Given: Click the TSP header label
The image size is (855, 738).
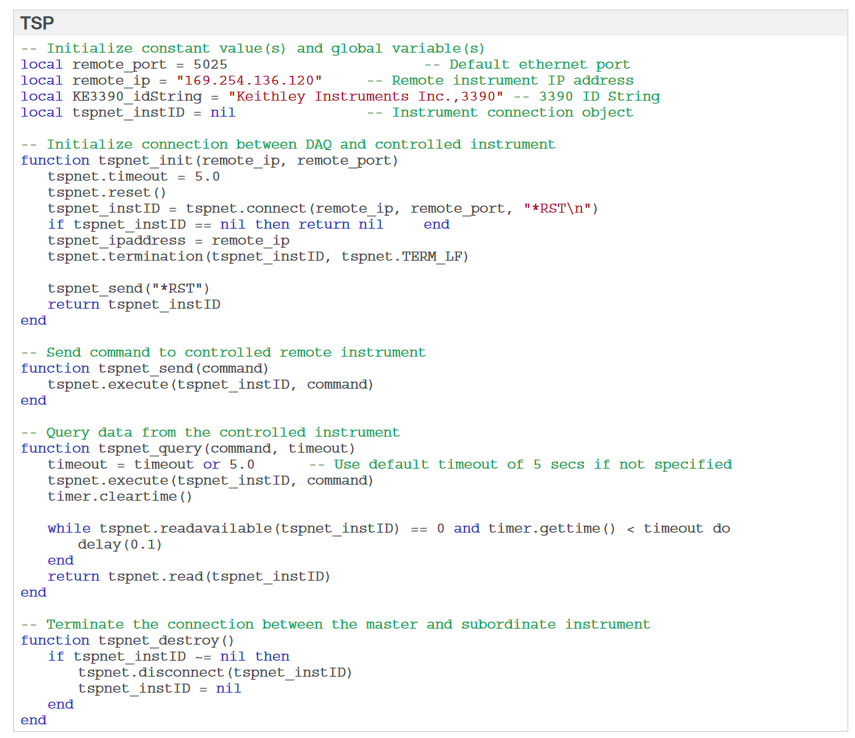Looking at the screenshot, I should coord(37,23).
